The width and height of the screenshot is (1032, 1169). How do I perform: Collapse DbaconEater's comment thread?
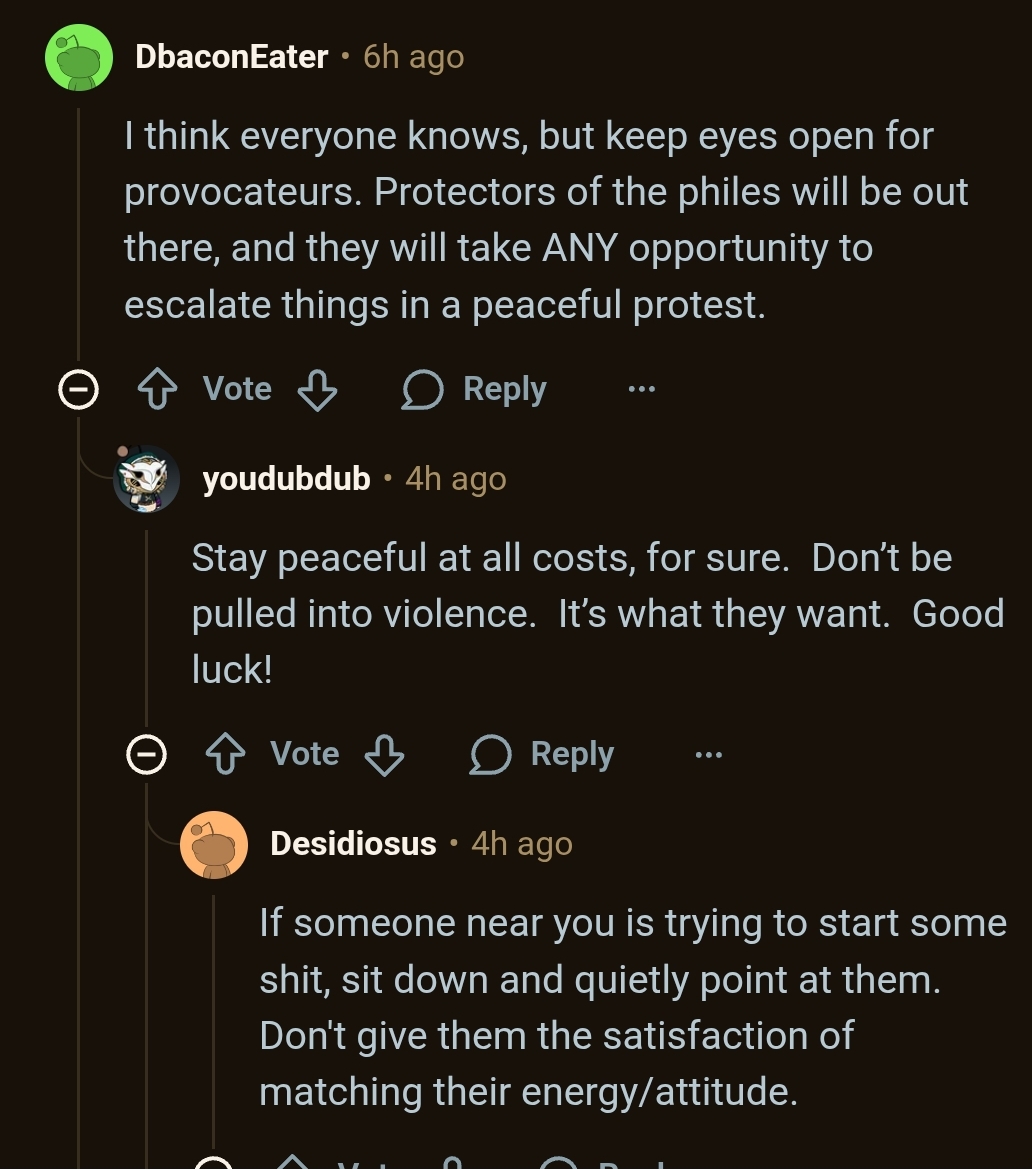point(78,389)
